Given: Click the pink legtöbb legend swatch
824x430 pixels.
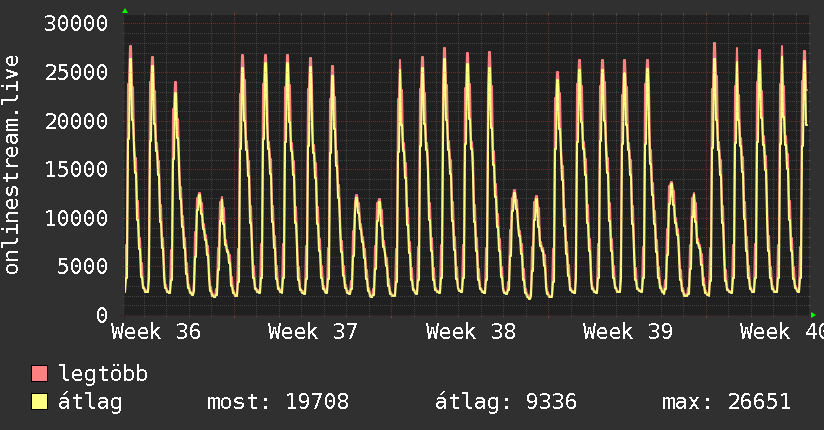Looking at the screenshot, I should [39, 373].
